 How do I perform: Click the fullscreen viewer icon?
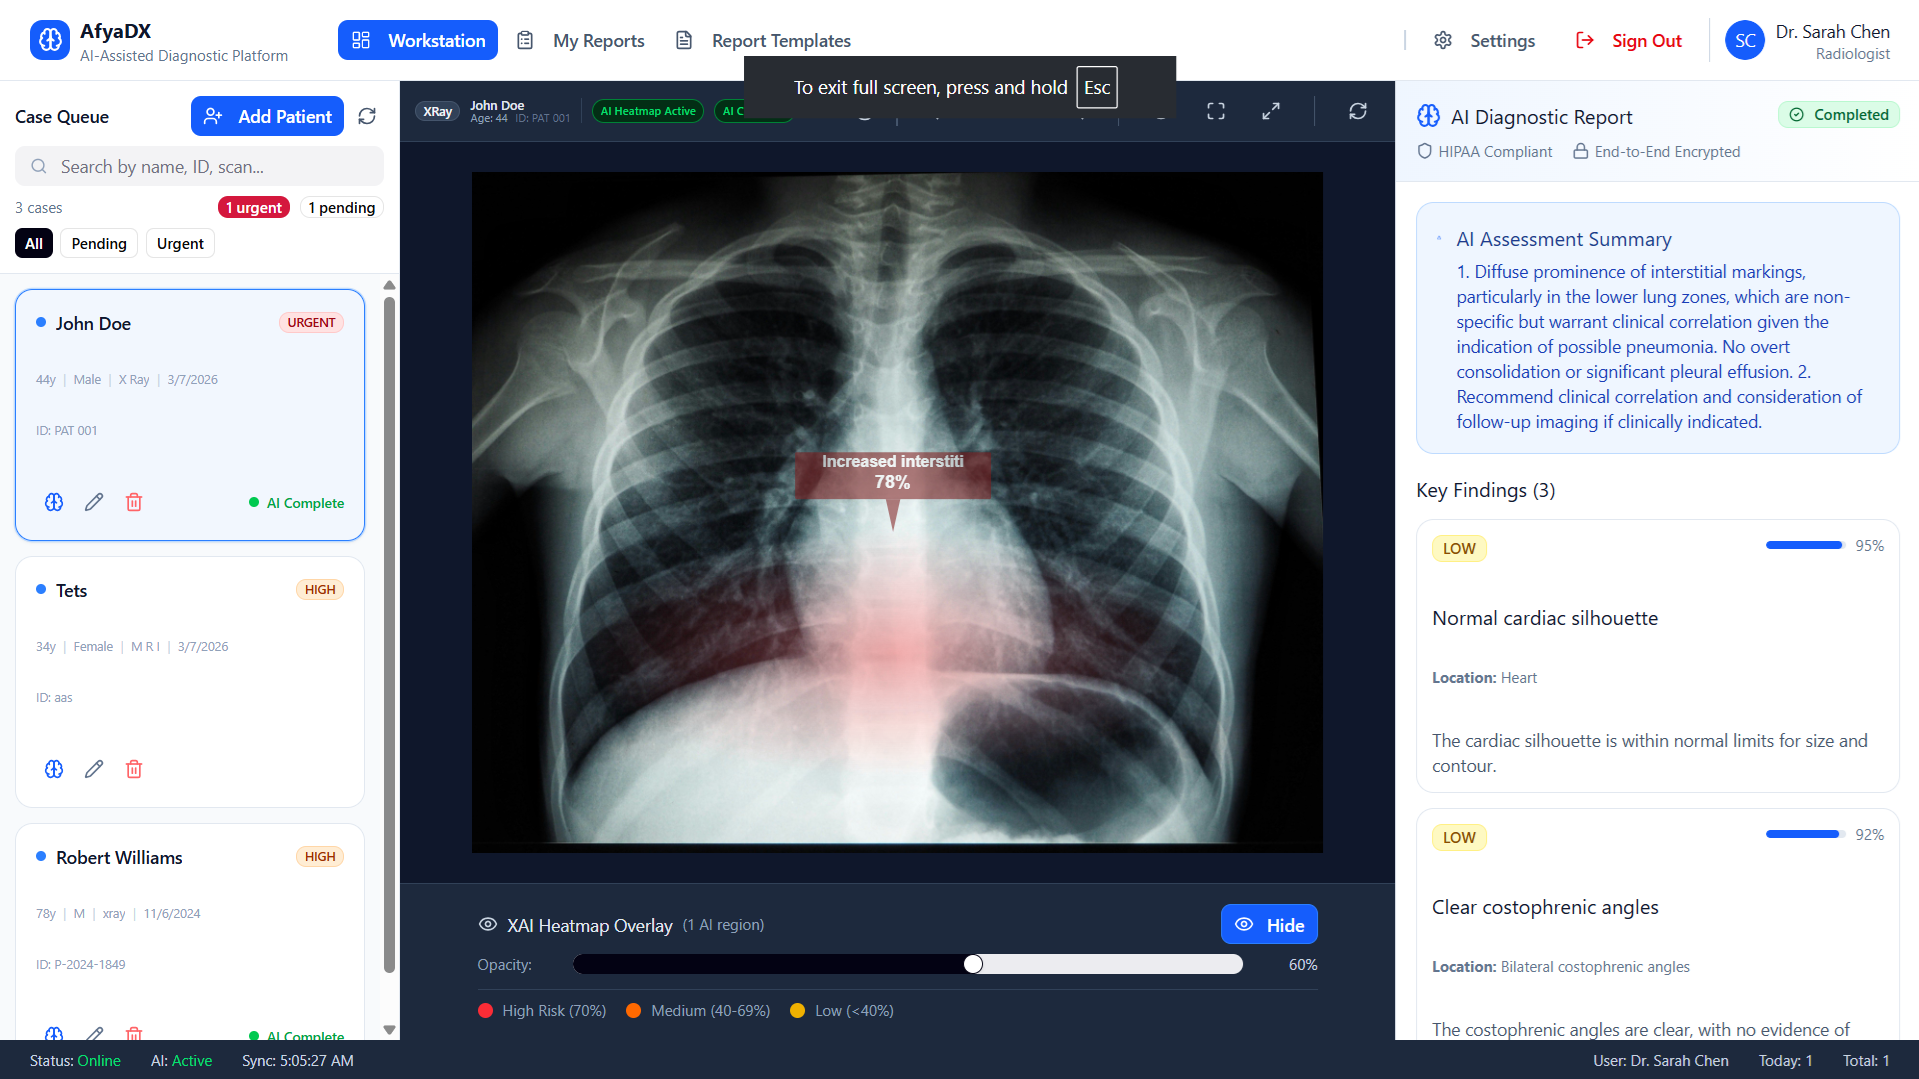click(x=1216, y=111)
